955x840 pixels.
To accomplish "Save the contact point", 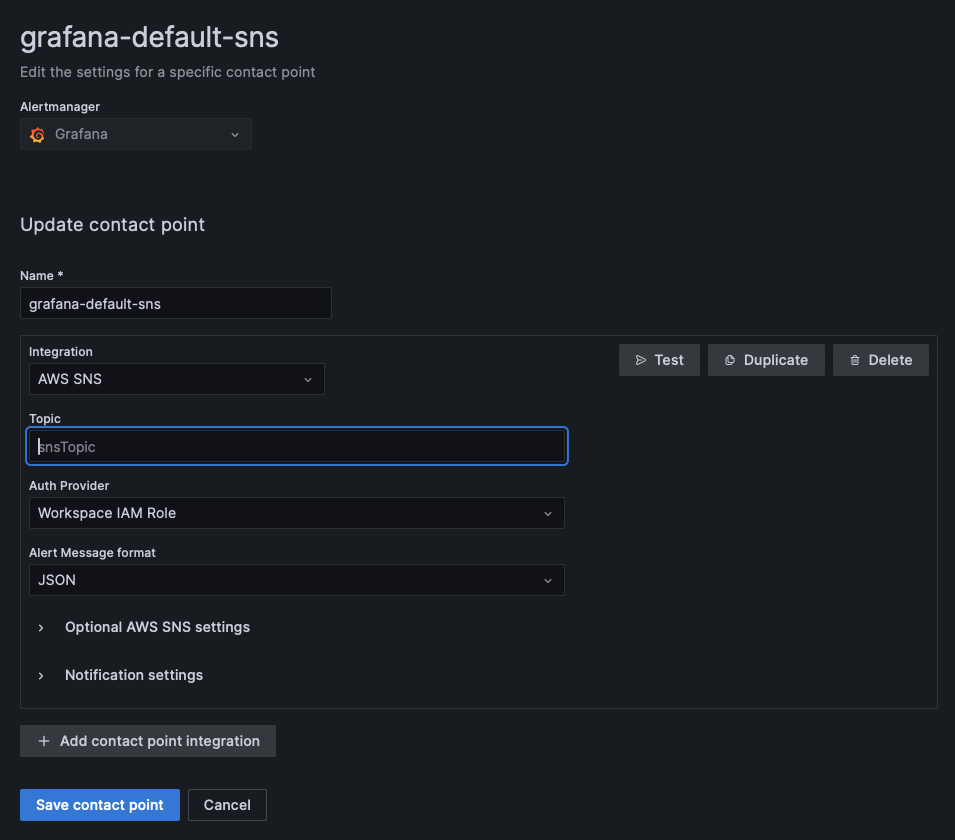I will pos(100,805).
